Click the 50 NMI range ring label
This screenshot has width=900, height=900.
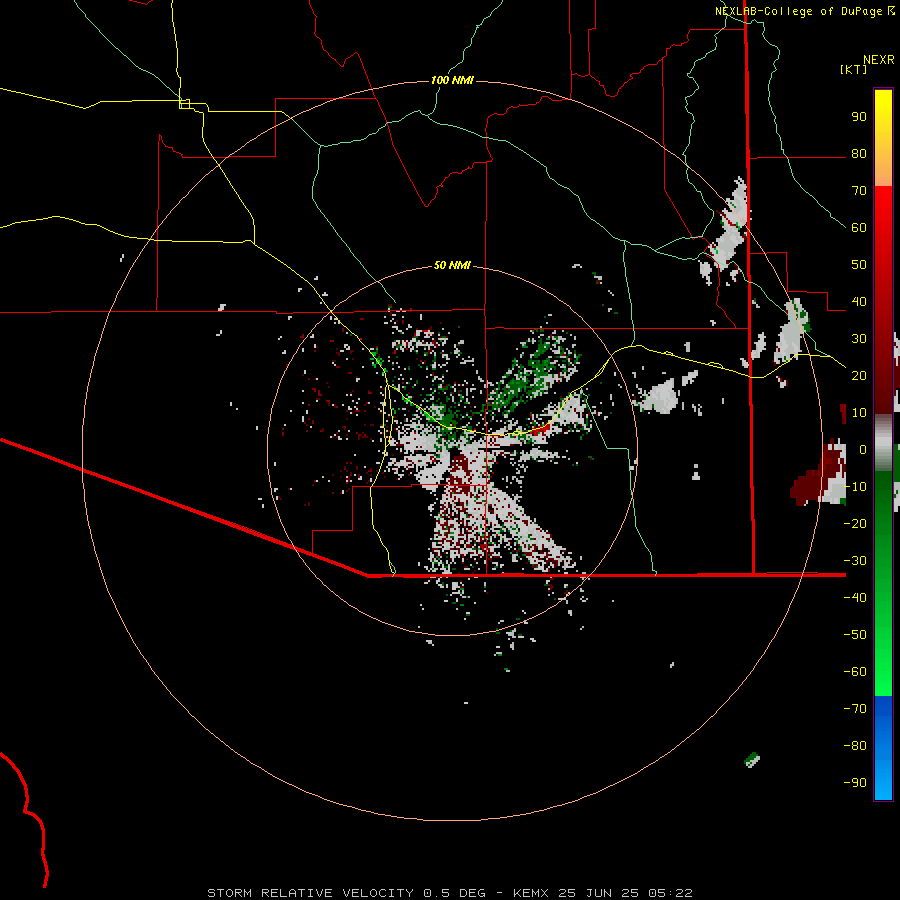[x=452, y=265]
